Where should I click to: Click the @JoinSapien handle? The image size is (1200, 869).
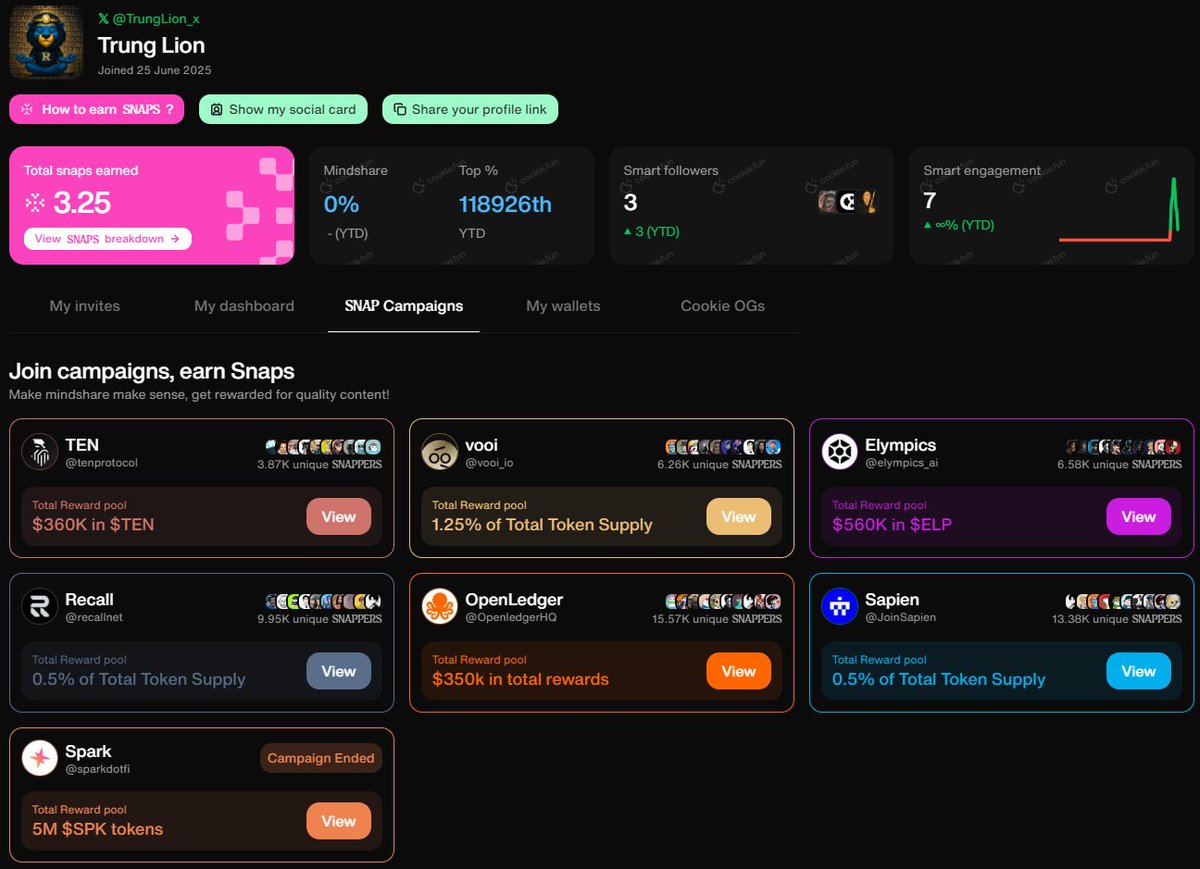tap(900, 617)
